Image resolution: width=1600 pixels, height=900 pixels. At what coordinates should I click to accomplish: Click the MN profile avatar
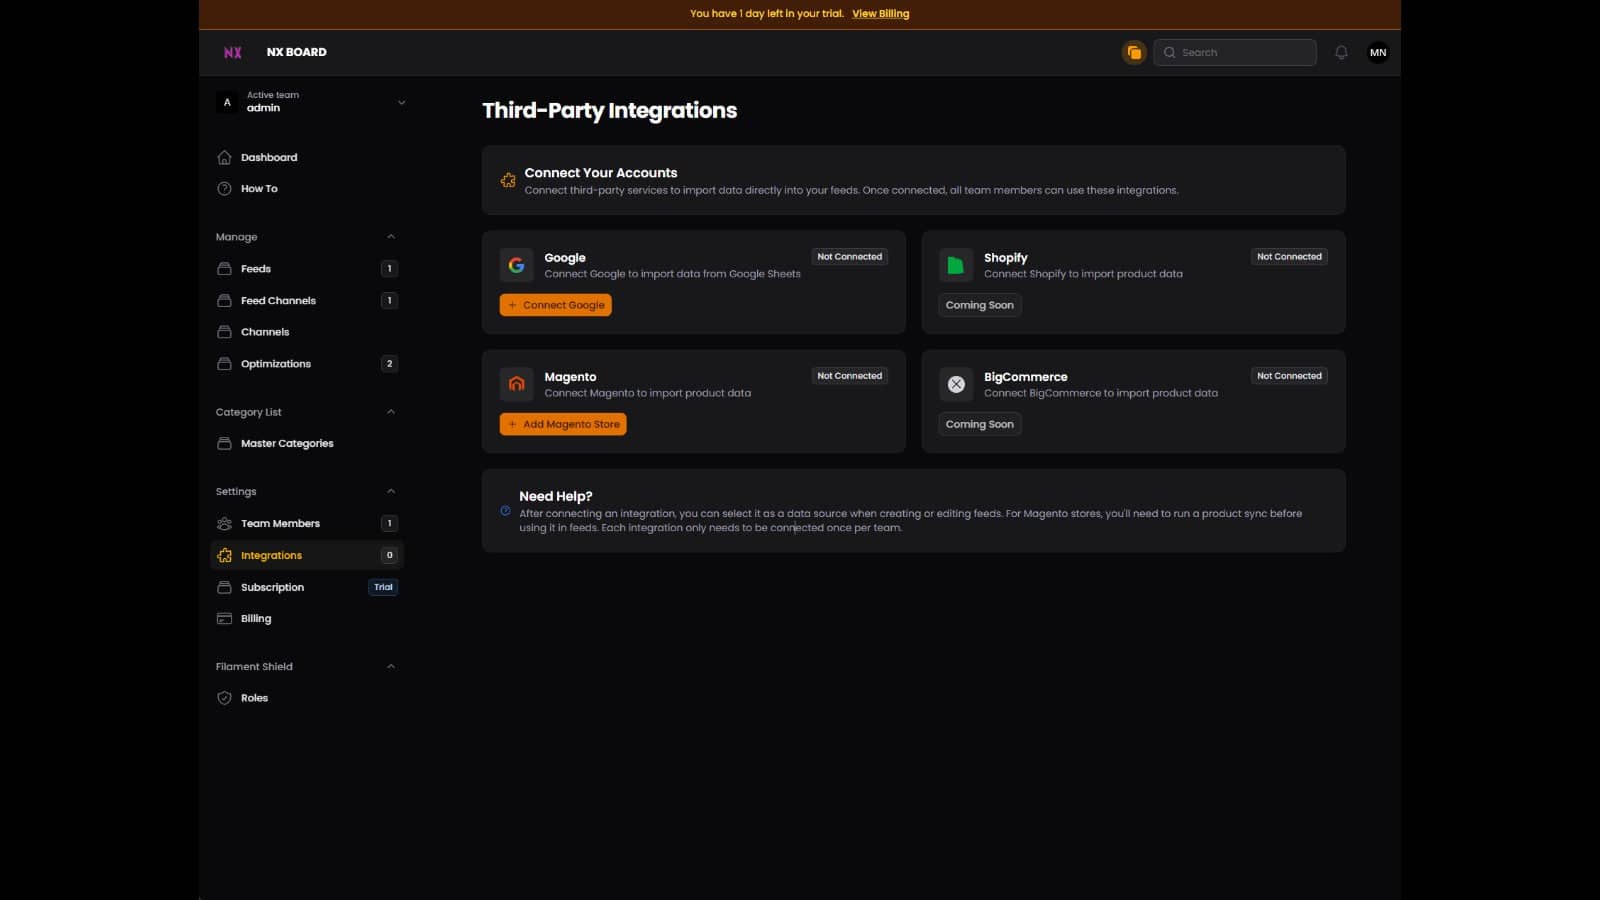1377,52
